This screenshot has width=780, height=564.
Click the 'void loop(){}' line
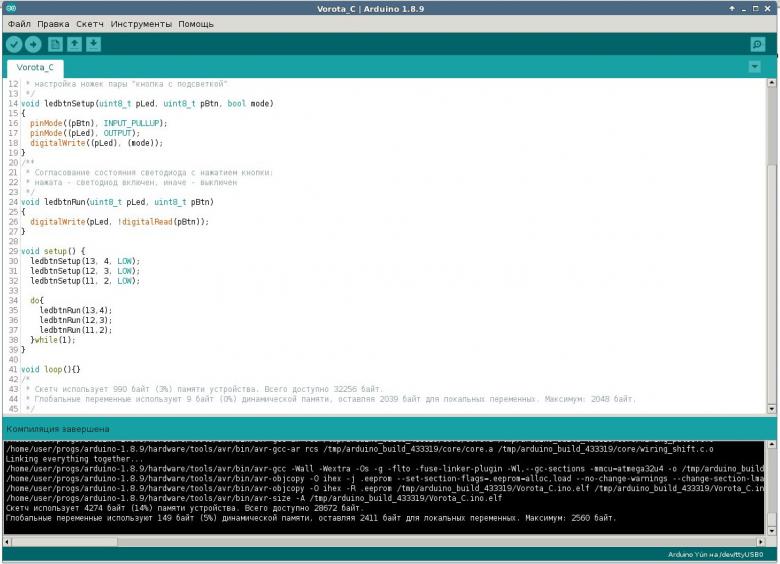click(50, 369)
